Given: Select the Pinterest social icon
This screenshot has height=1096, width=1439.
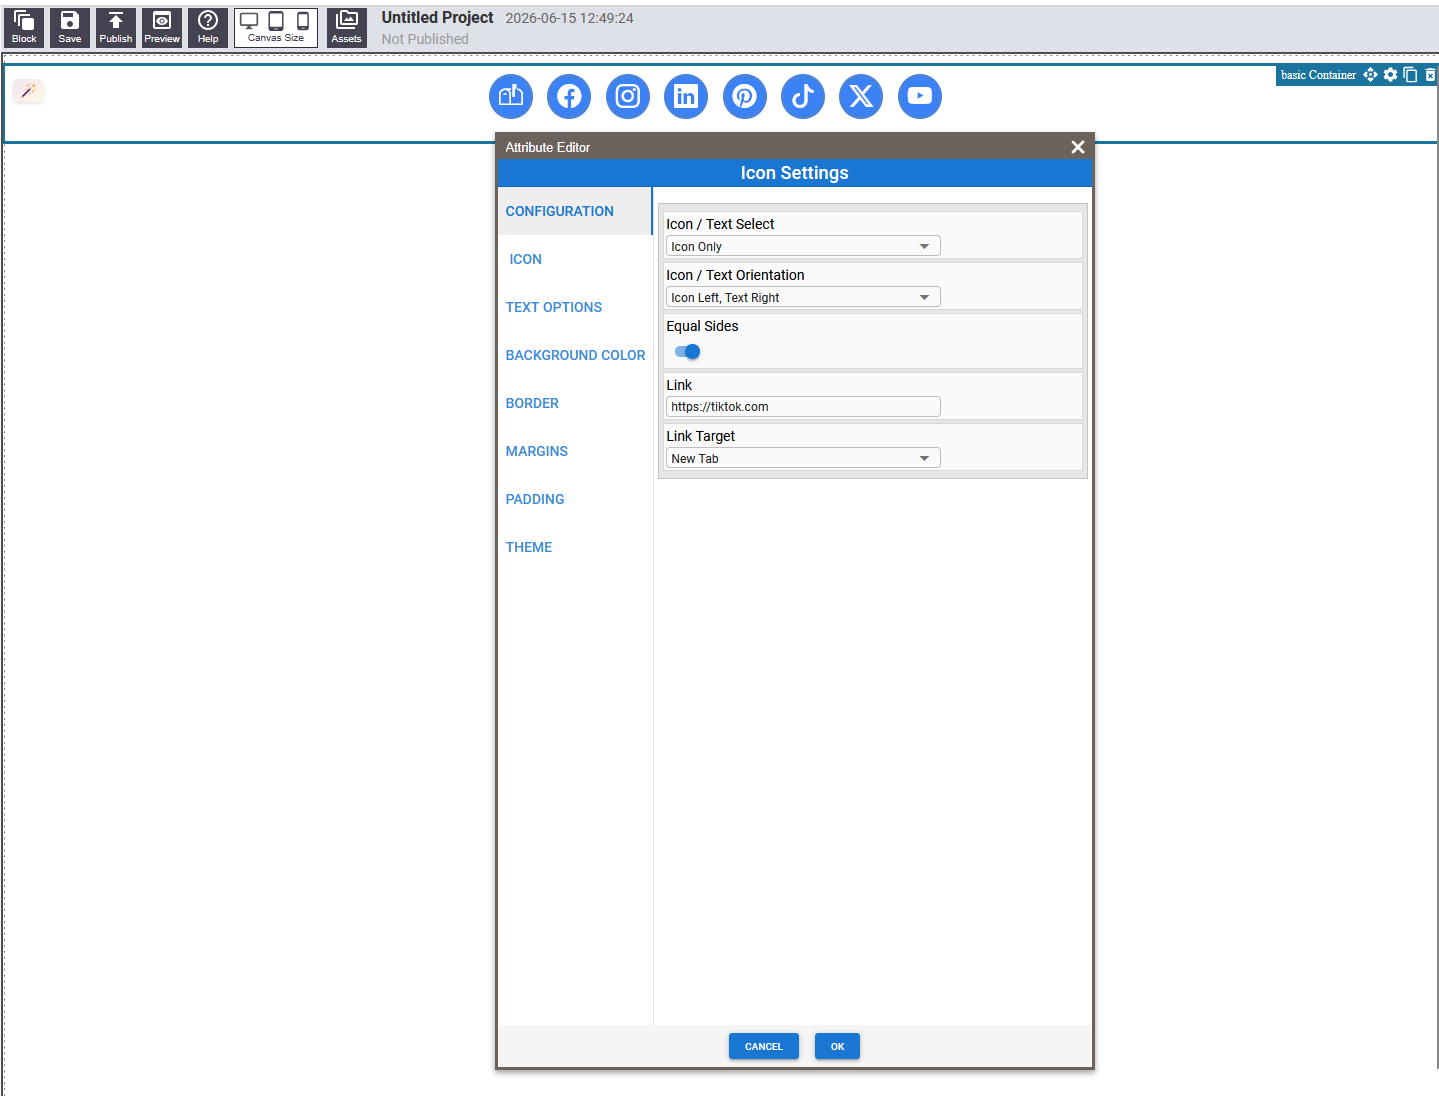Looking at the screenshot, I should (745, 96).
